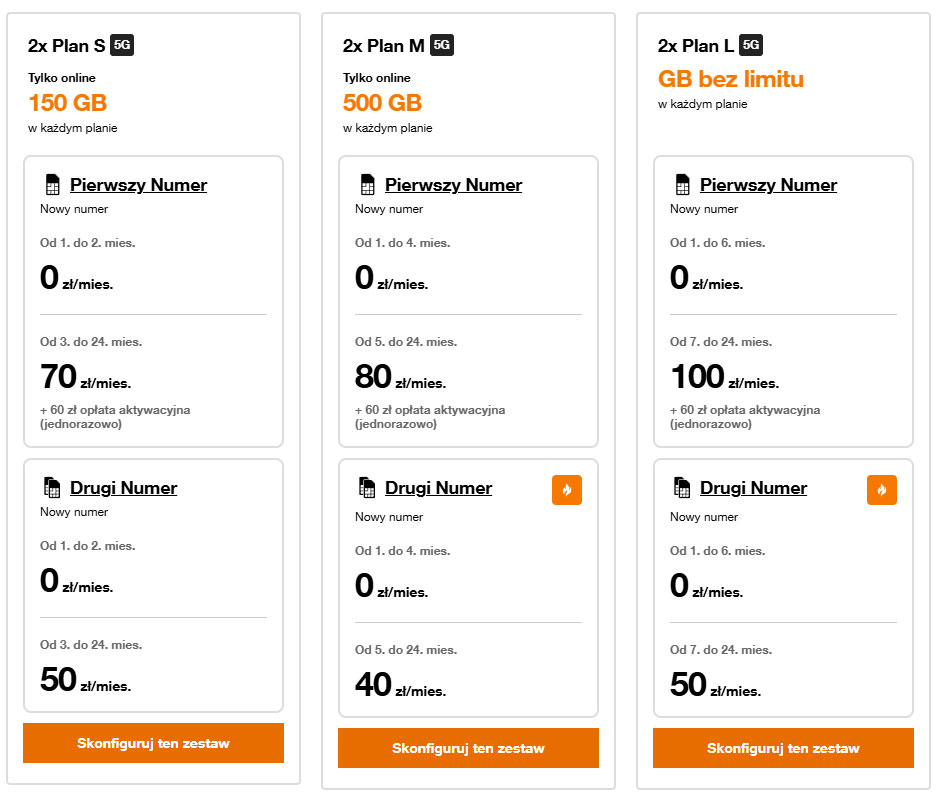The height and width of the screenshot is (798, 938).
Task: Open Pierwszy Numer link in Plan L
Action: [x=768, y=185]
